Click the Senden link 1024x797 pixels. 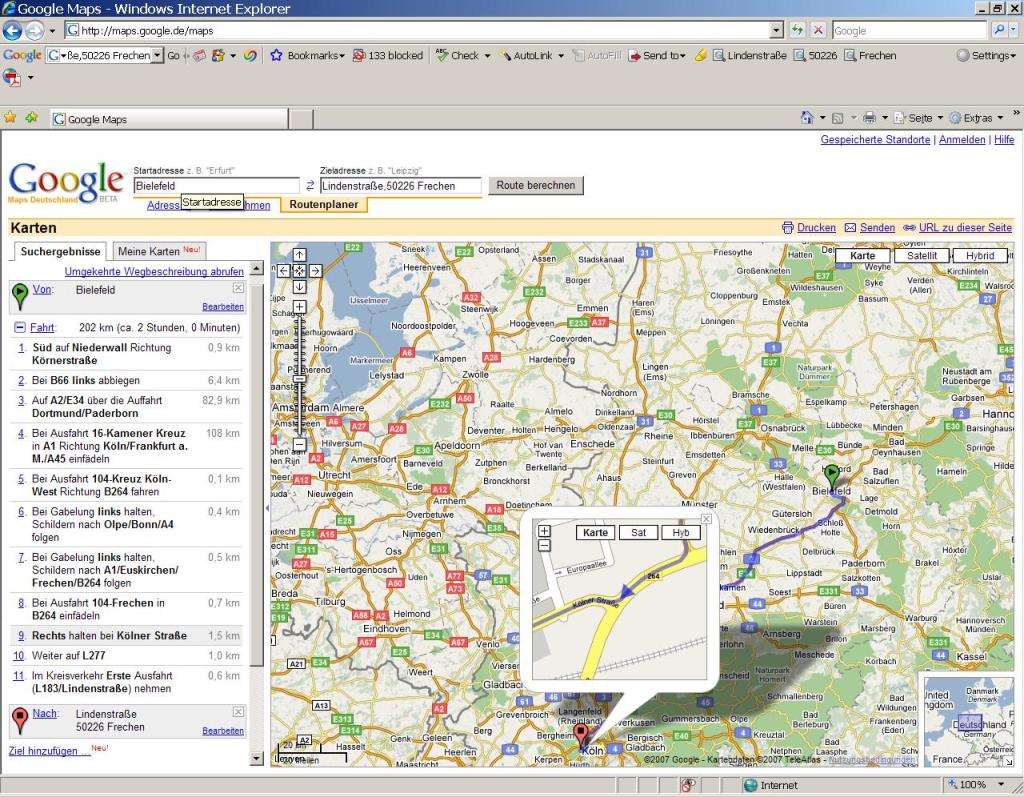tap(877, 227)
